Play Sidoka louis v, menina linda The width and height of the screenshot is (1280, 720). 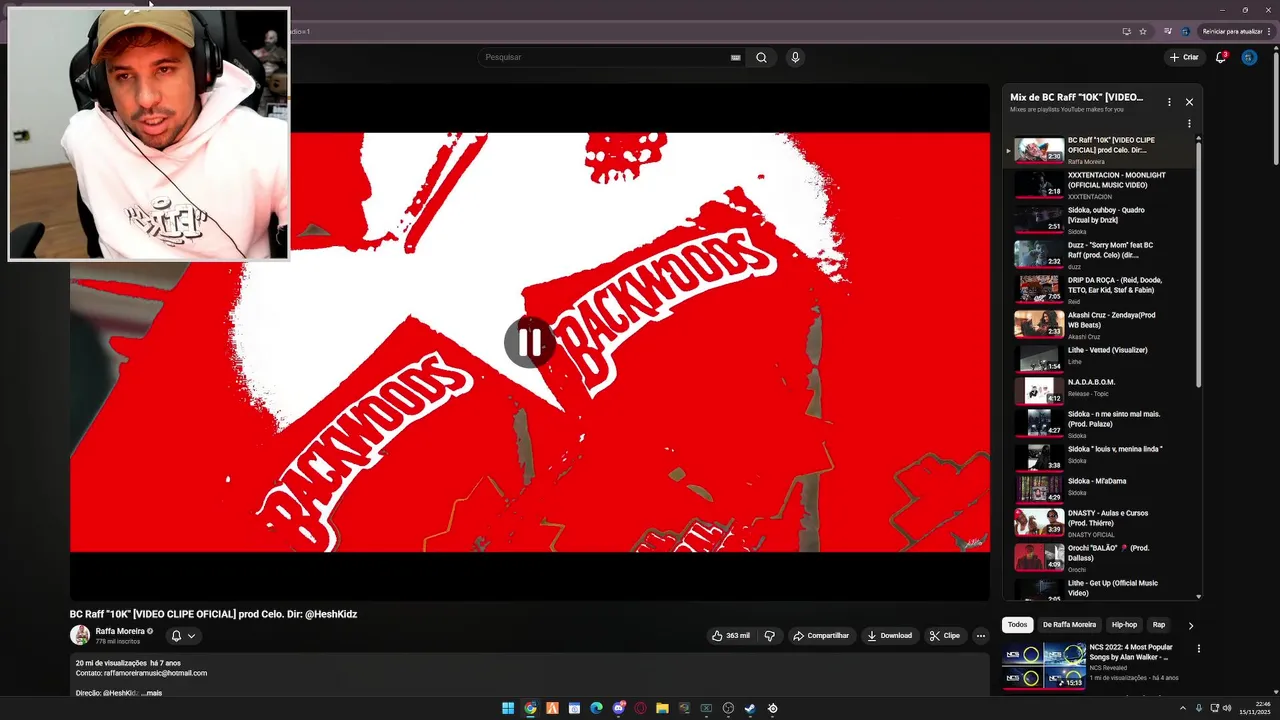[1098, 457]
